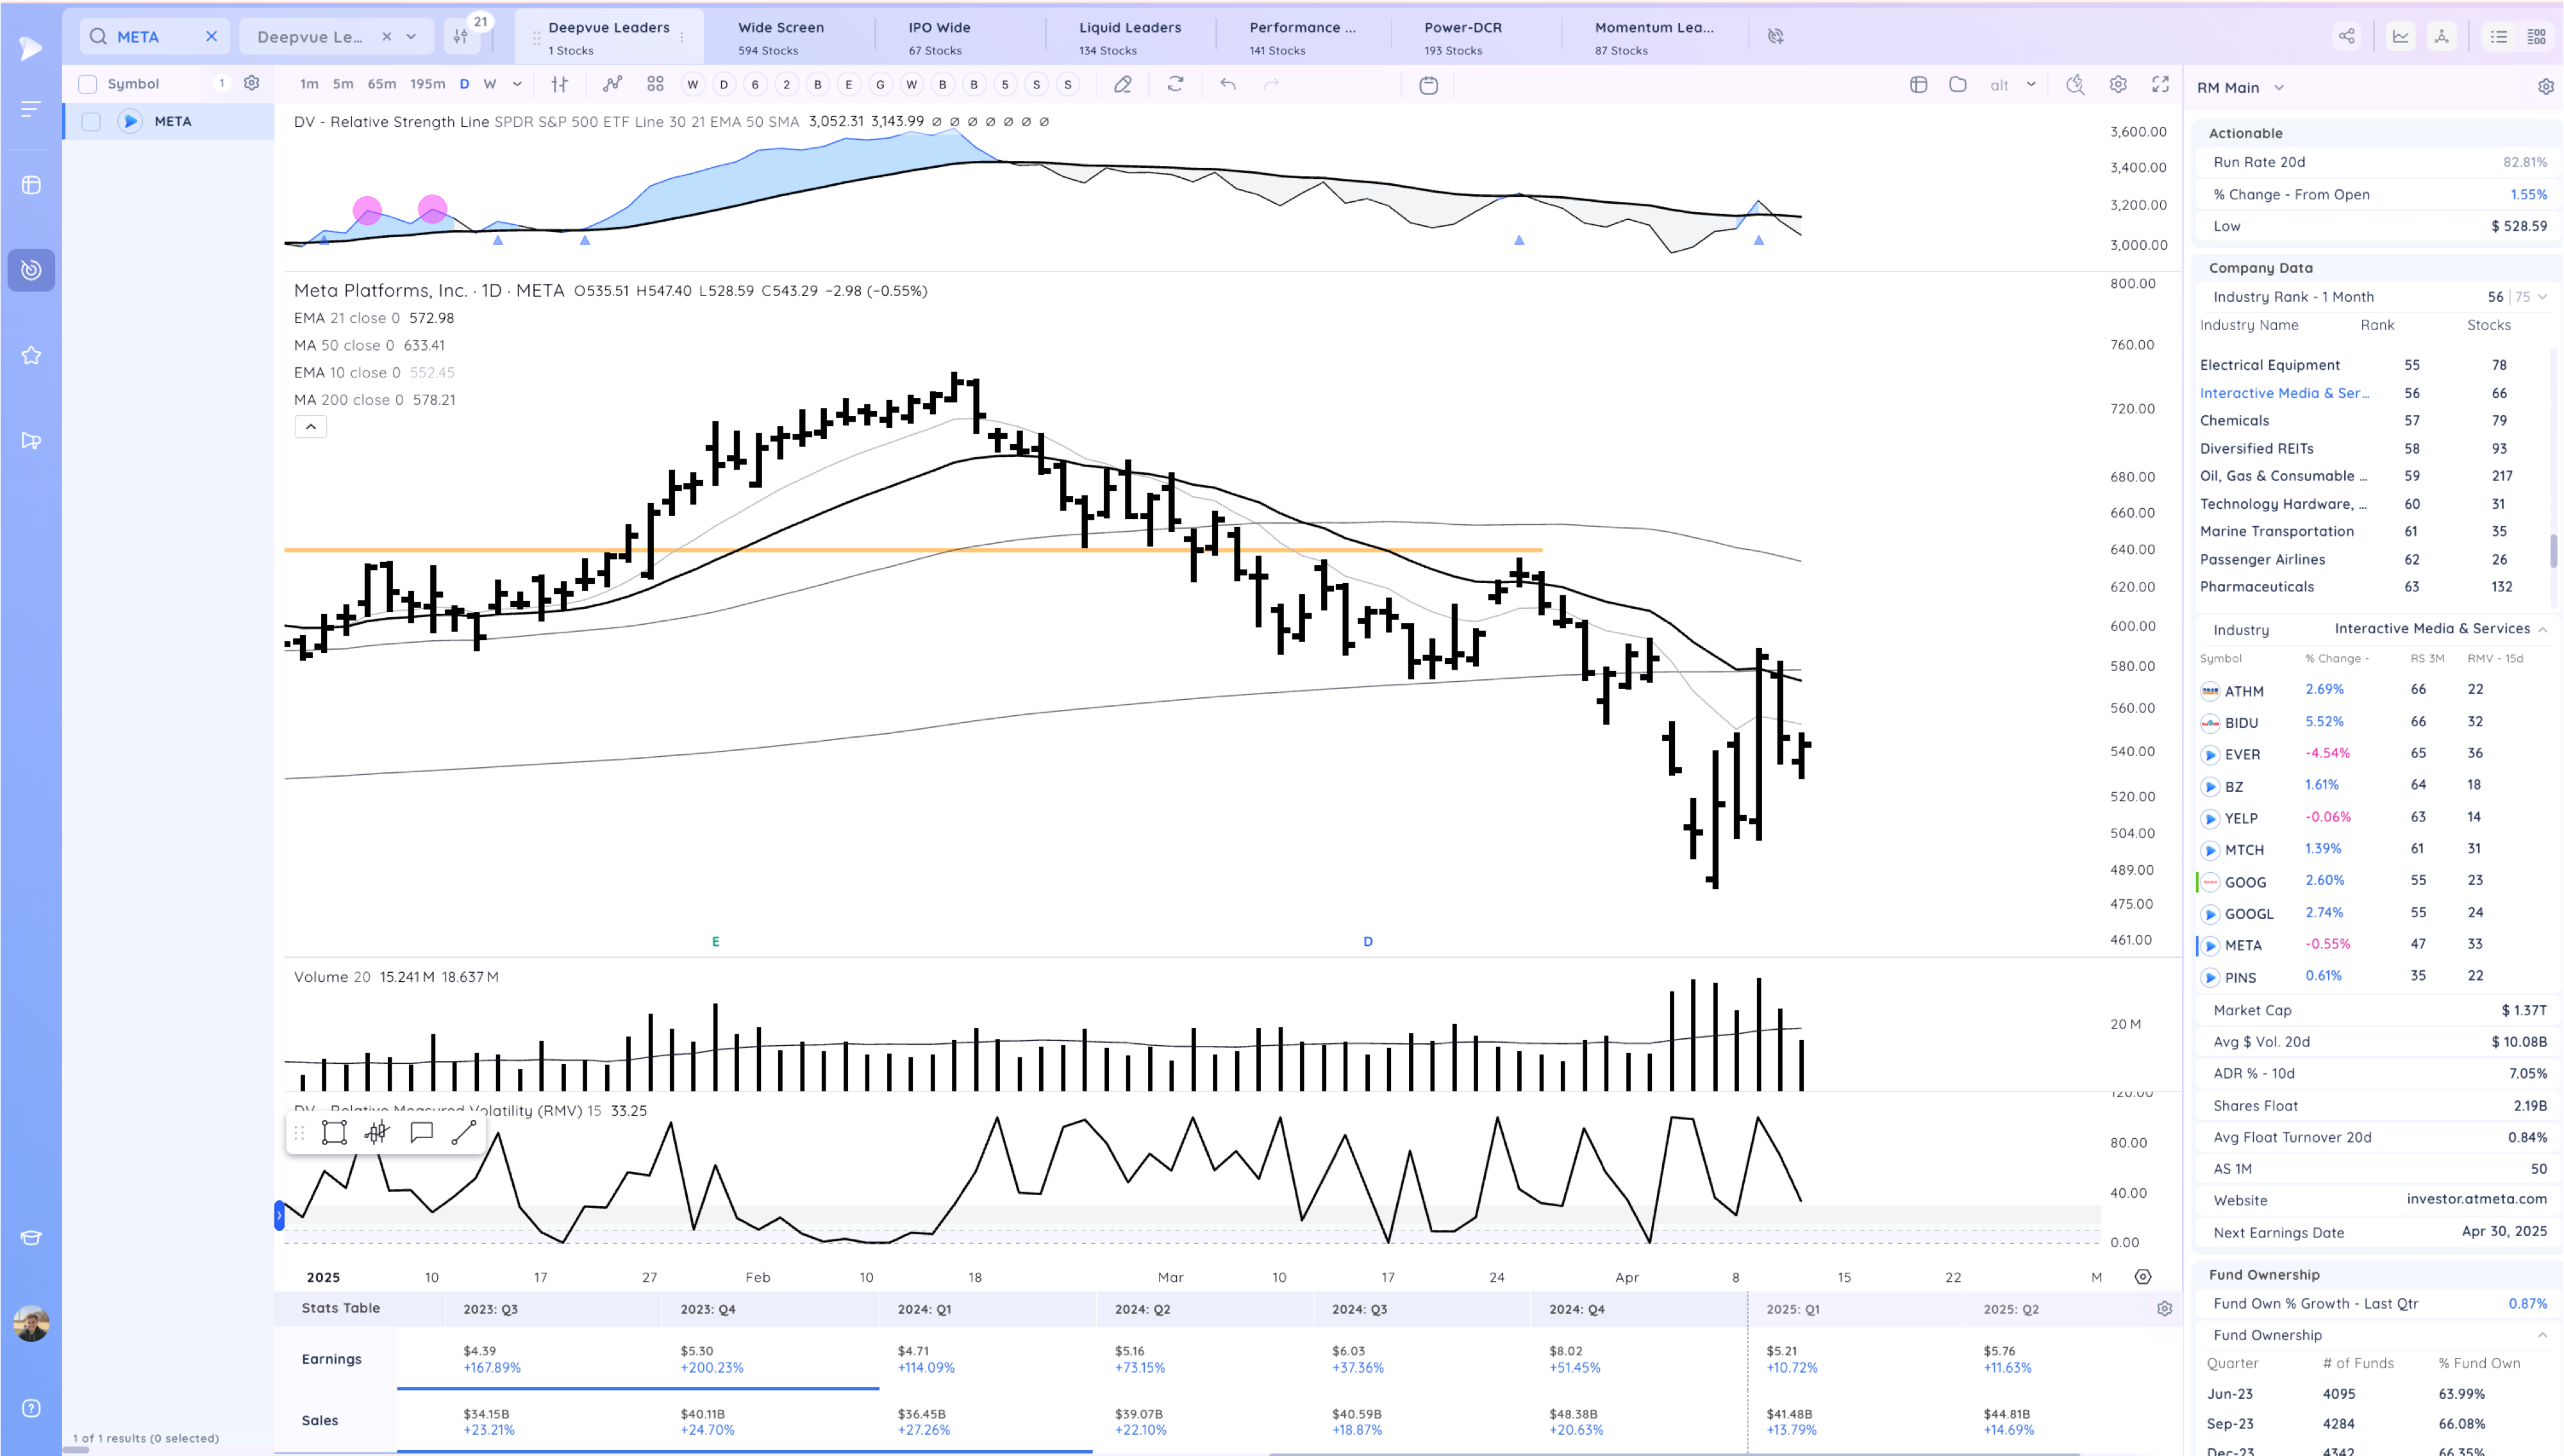Viewport: 2564px width, 1456px height.
Task: Click the eraser tool in chart toolbar
Action: click(x=1122, y=84)
